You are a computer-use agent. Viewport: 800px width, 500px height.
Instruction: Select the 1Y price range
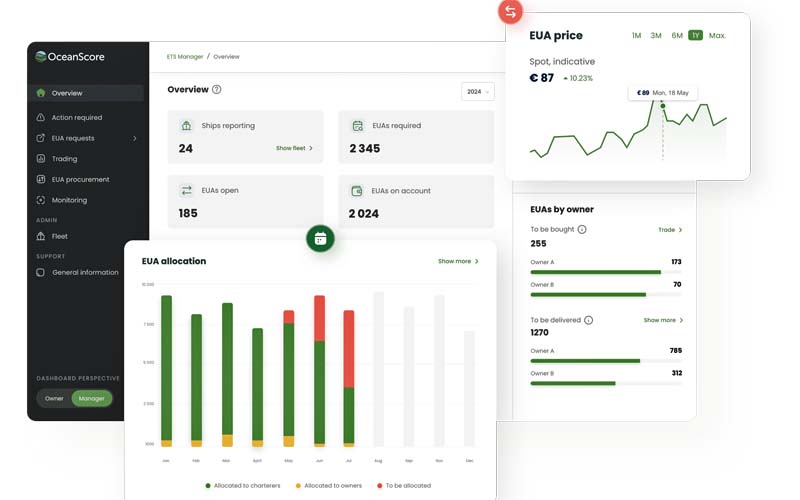pyautogui.click(x=695, y=36)
